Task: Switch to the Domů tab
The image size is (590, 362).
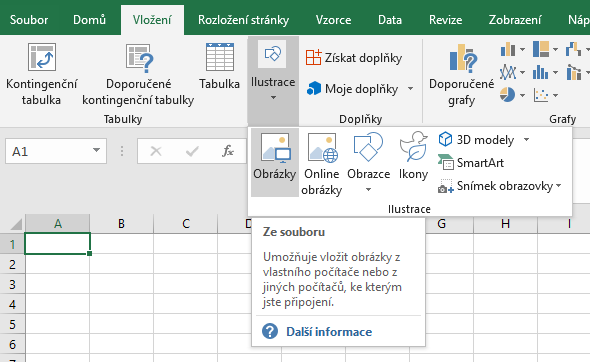Action: click(89, 20)
